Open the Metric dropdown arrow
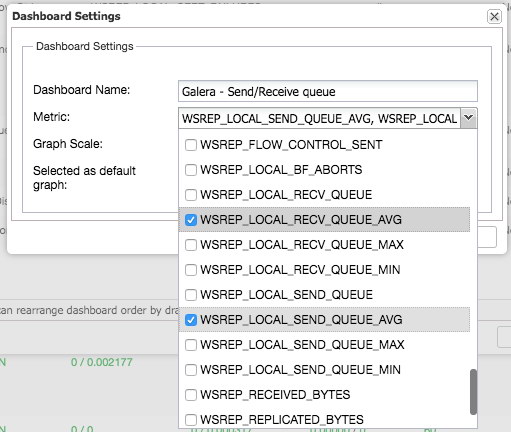This screenshot has height=432, width=511. [469, 118]
